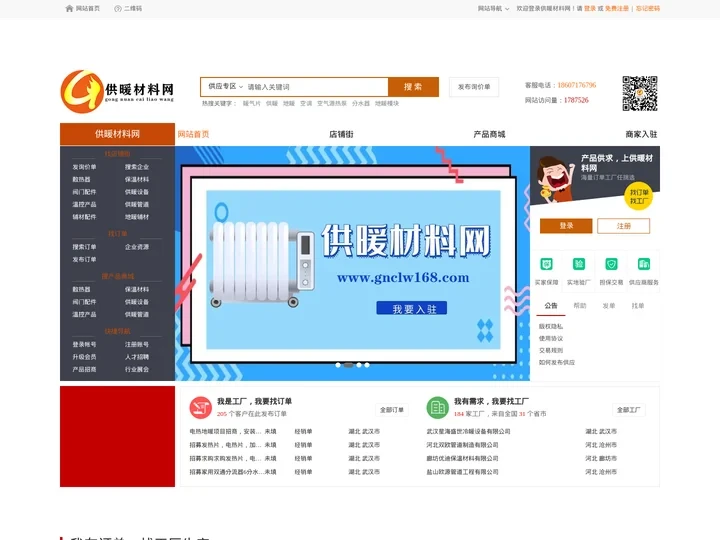Open 搜索企业 in the sidebar
This screenshot has width=720, height=540.
137,167
